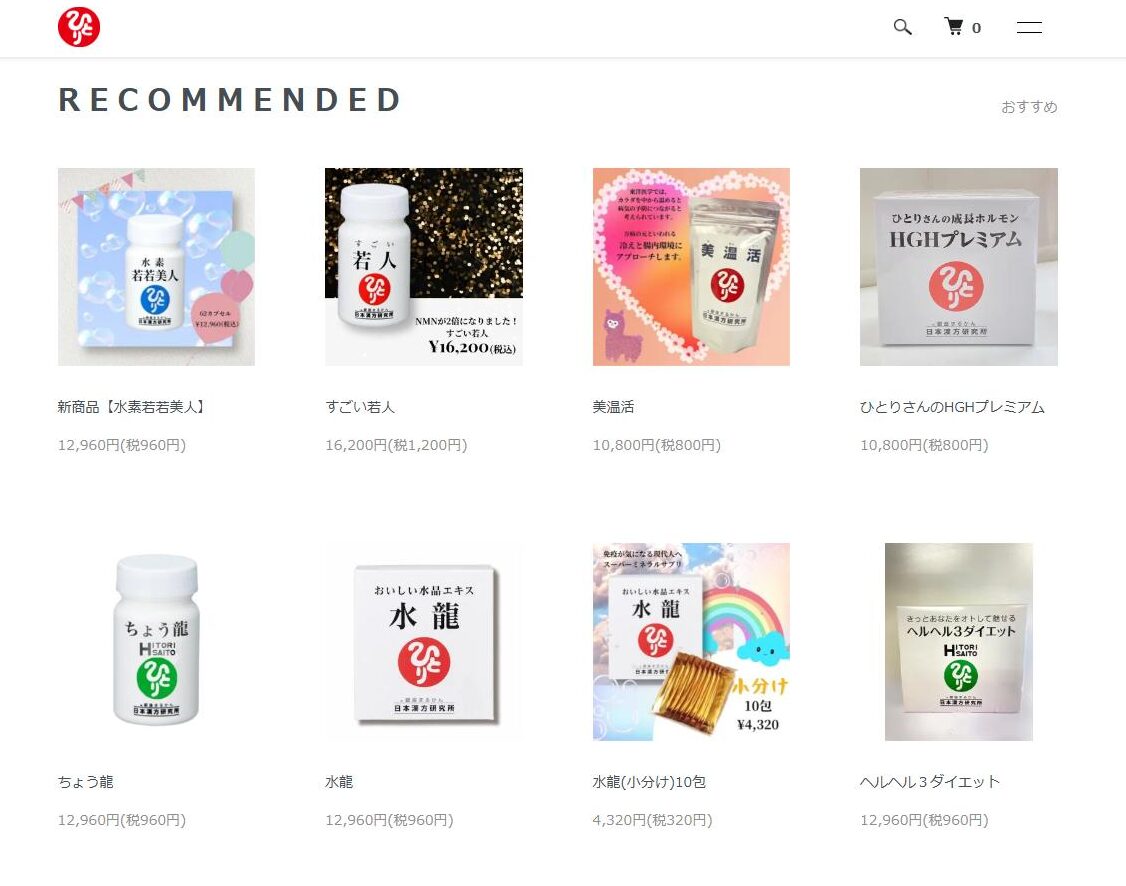Image resolution: width=1126 pixels, height=886 pixels.
Task: Click the 美温活 title link
Action: click(x=613, y=407)
